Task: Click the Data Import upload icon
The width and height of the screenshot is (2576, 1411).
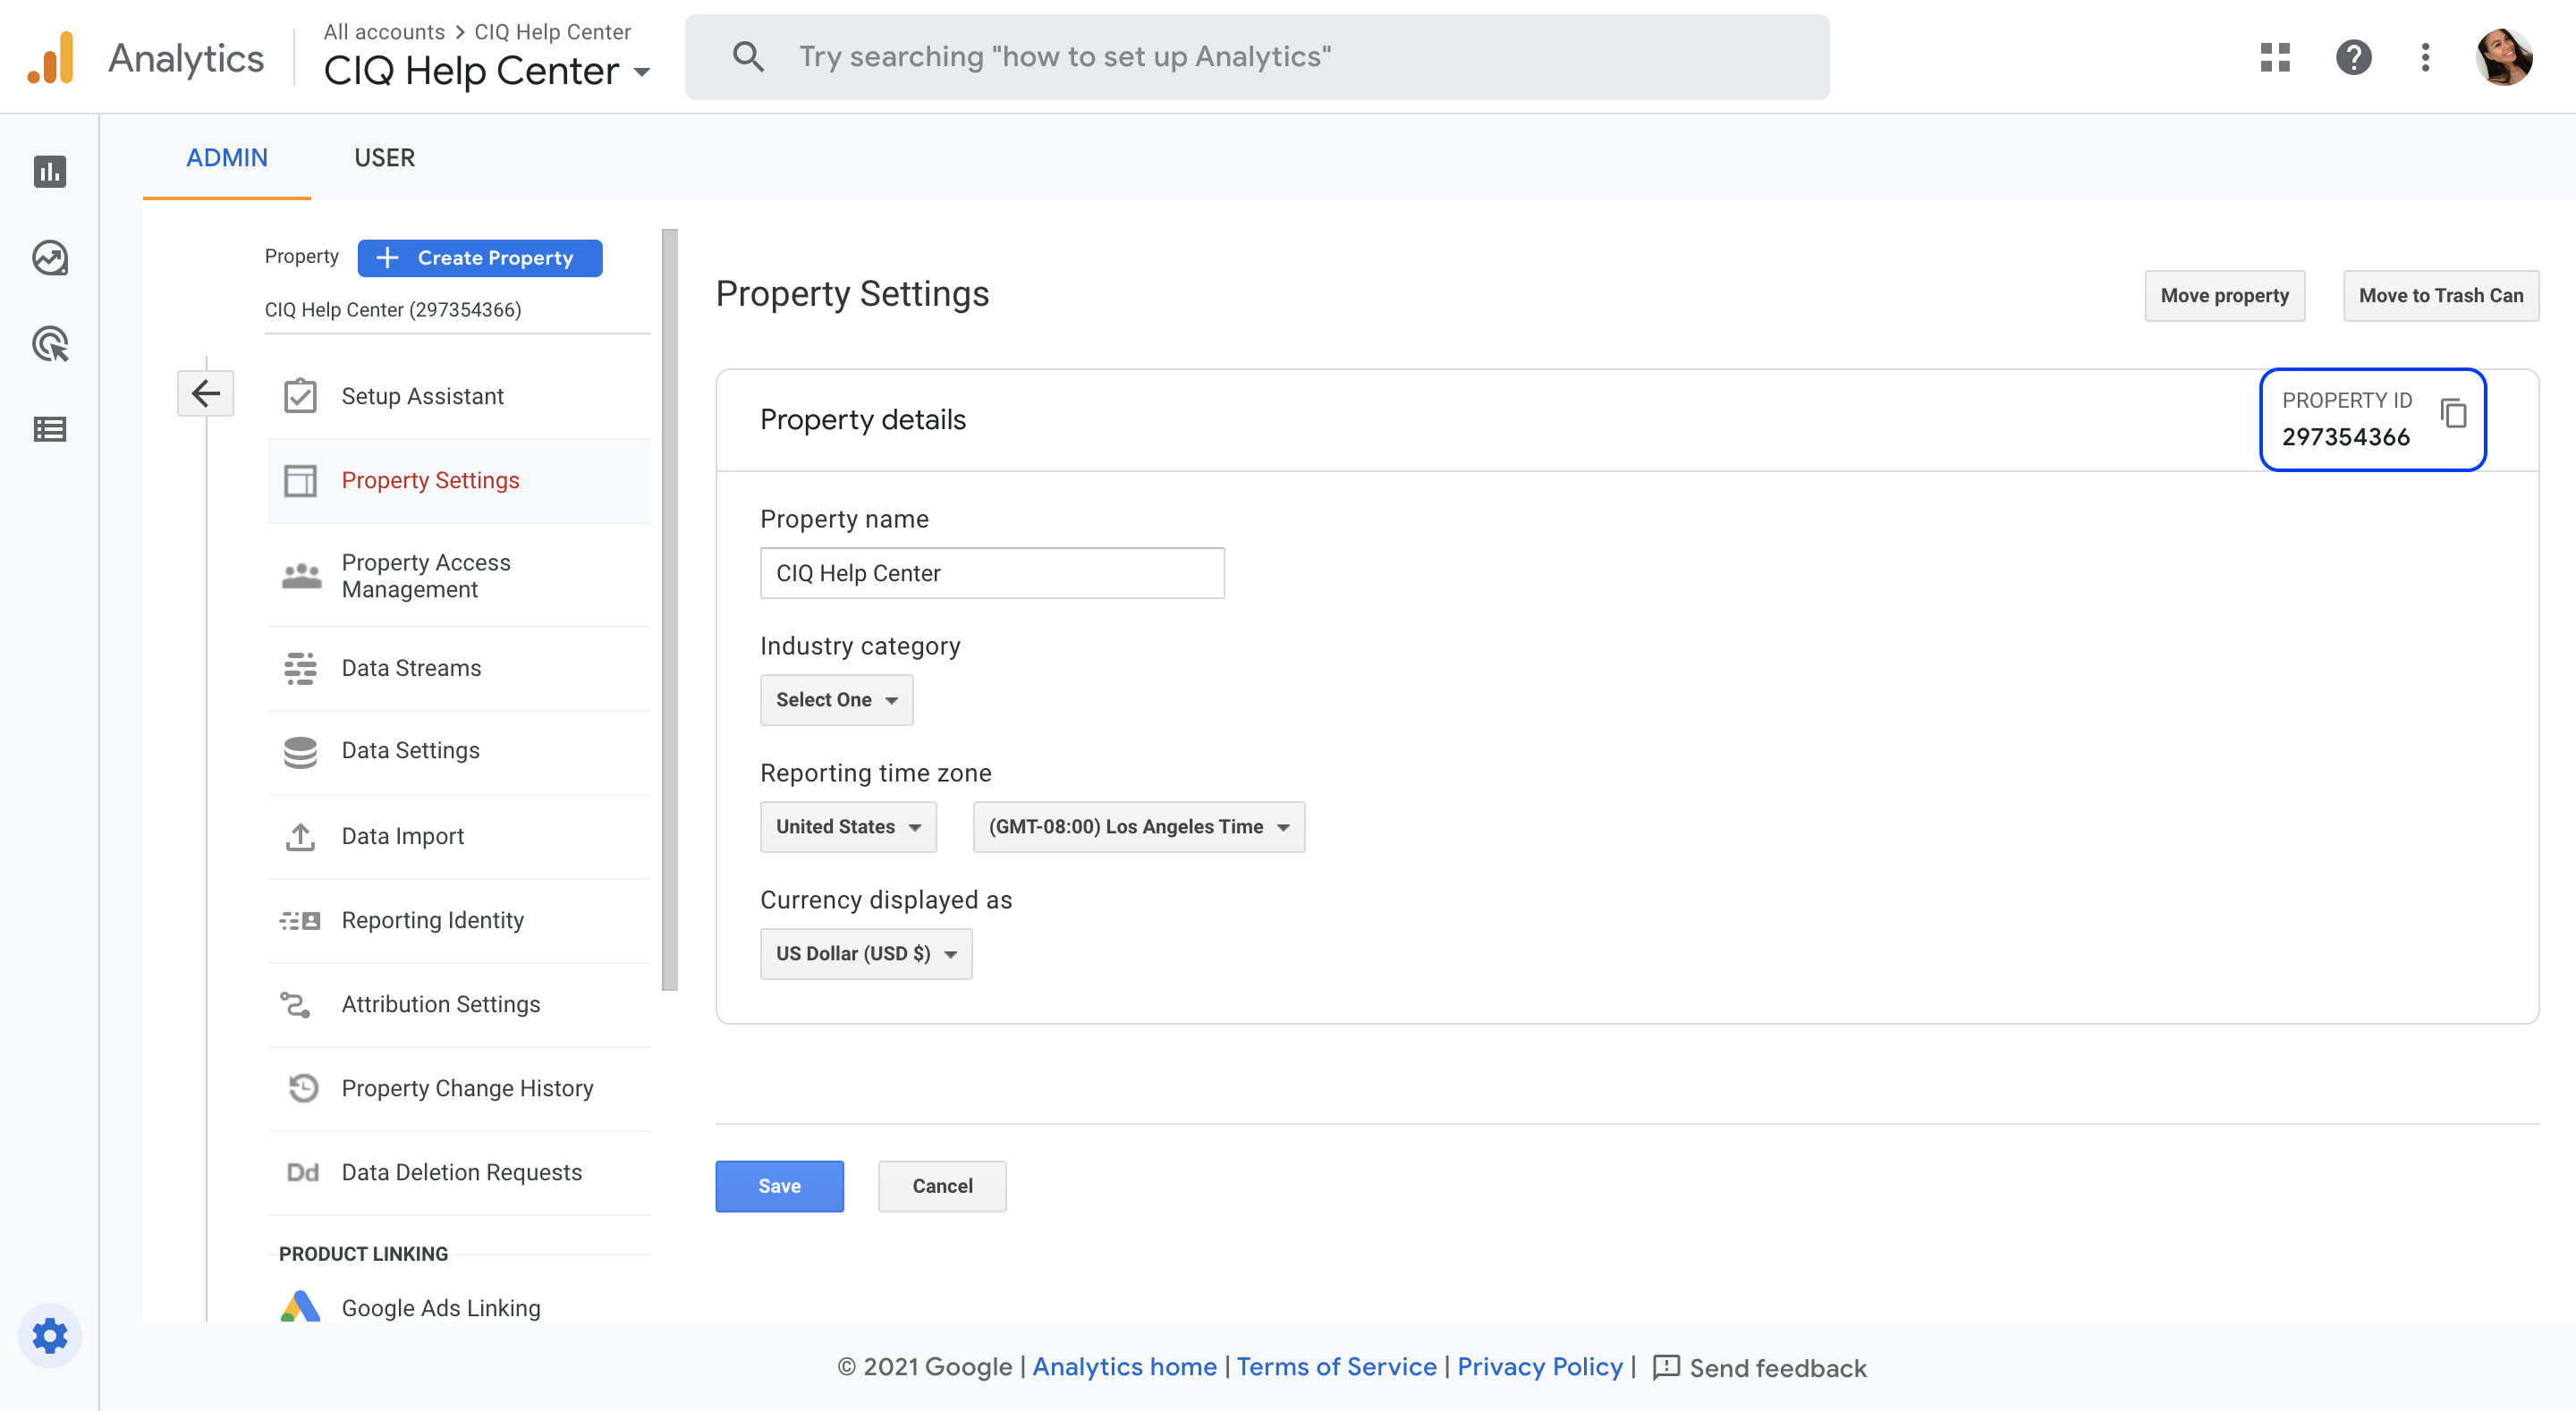Action: coord(300,836)
